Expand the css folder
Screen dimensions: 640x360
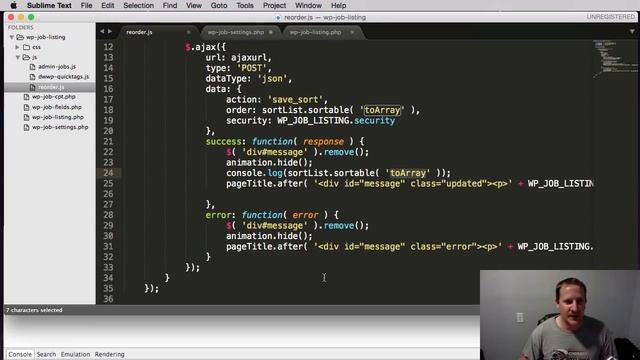click(x=18, y=47)
